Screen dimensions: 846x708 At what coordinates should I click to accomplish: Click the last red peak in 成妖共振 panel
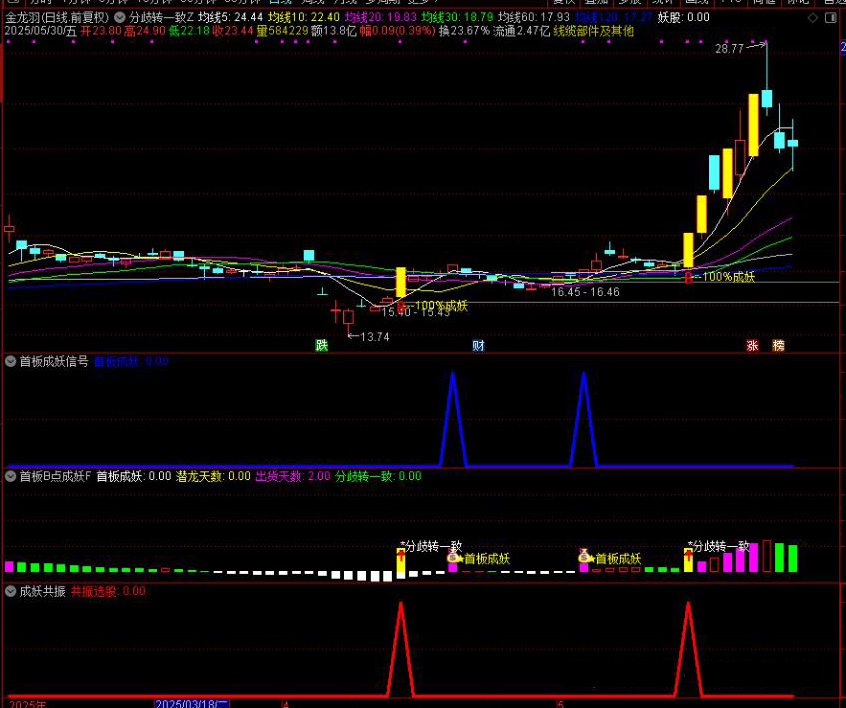688,603
